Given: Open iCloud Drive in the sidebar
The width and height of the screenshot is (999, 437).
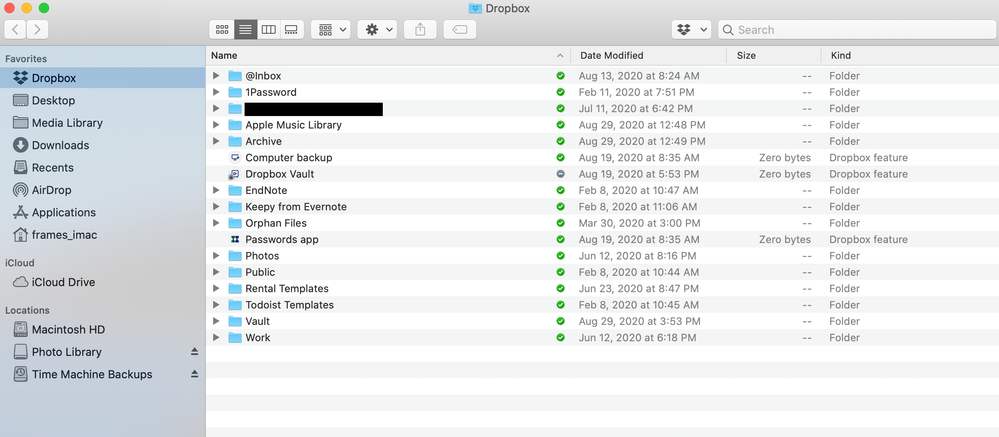Looking at the screenshot, I should pos(63,282).
